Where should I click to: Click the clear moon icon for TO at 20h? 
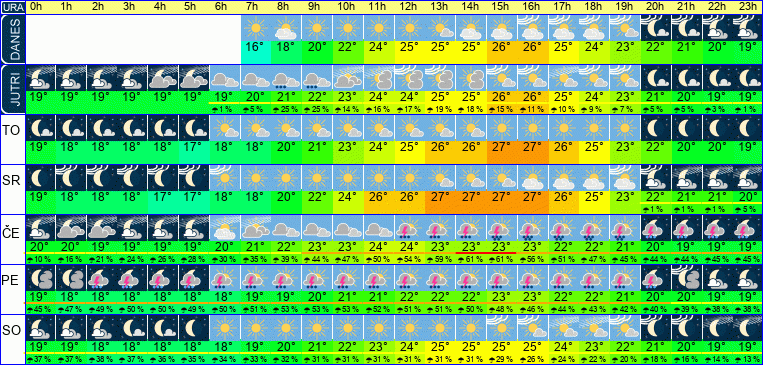click(x=656, y=128)
